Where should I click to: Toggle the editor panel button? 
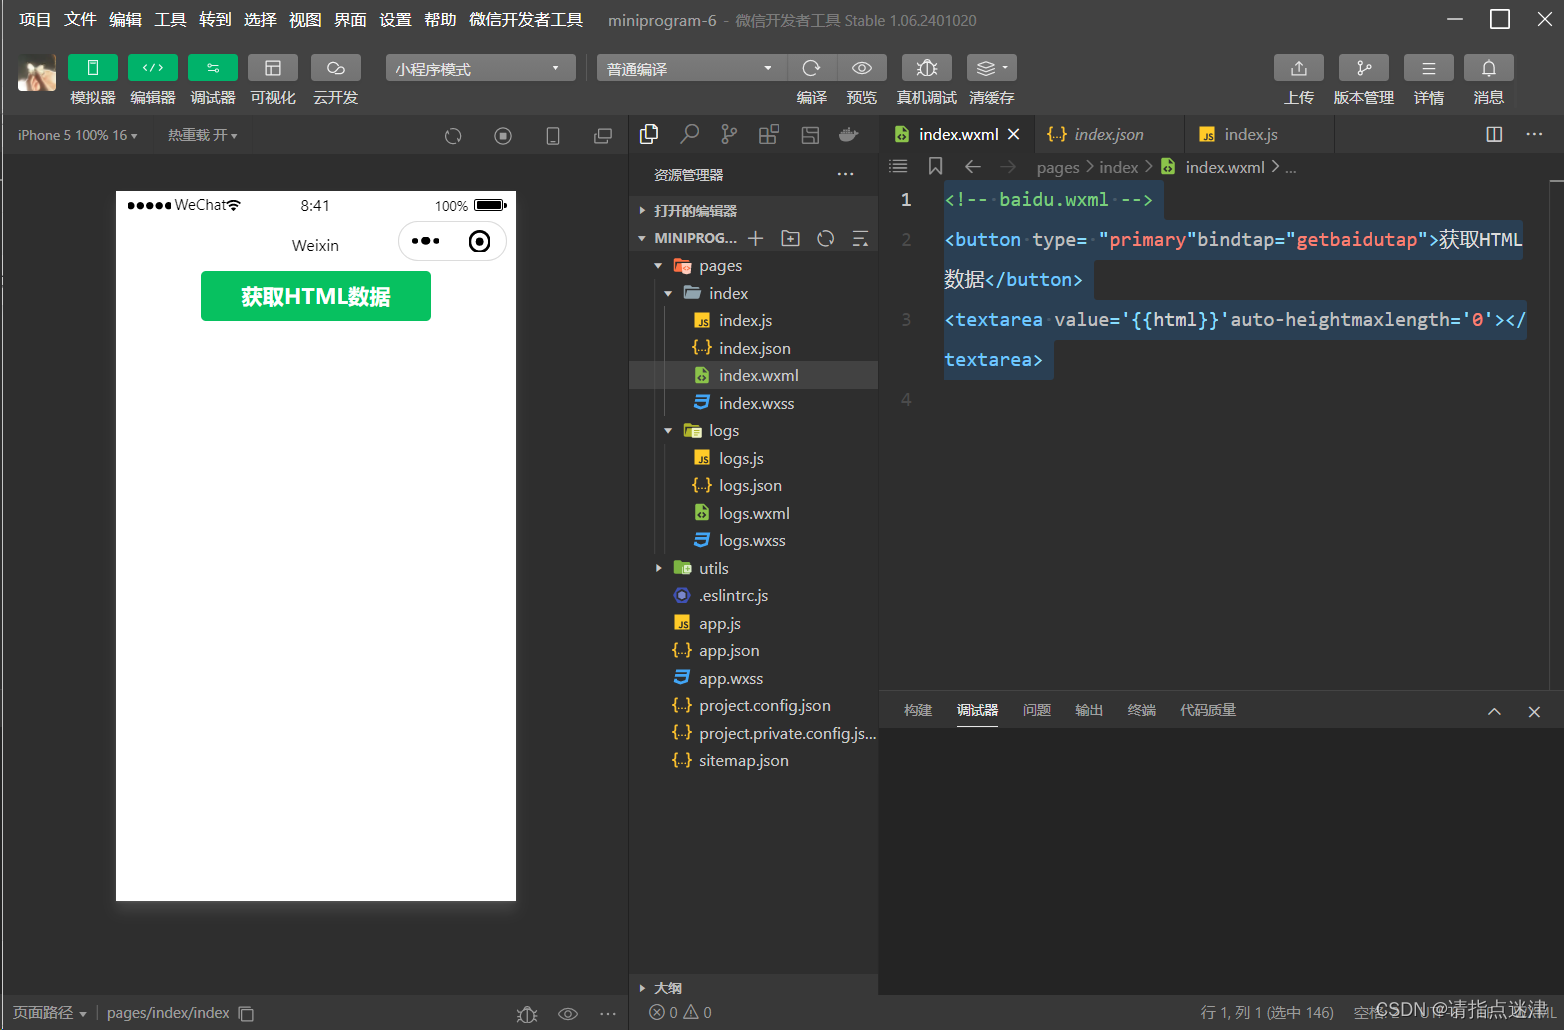click(153, 68)
